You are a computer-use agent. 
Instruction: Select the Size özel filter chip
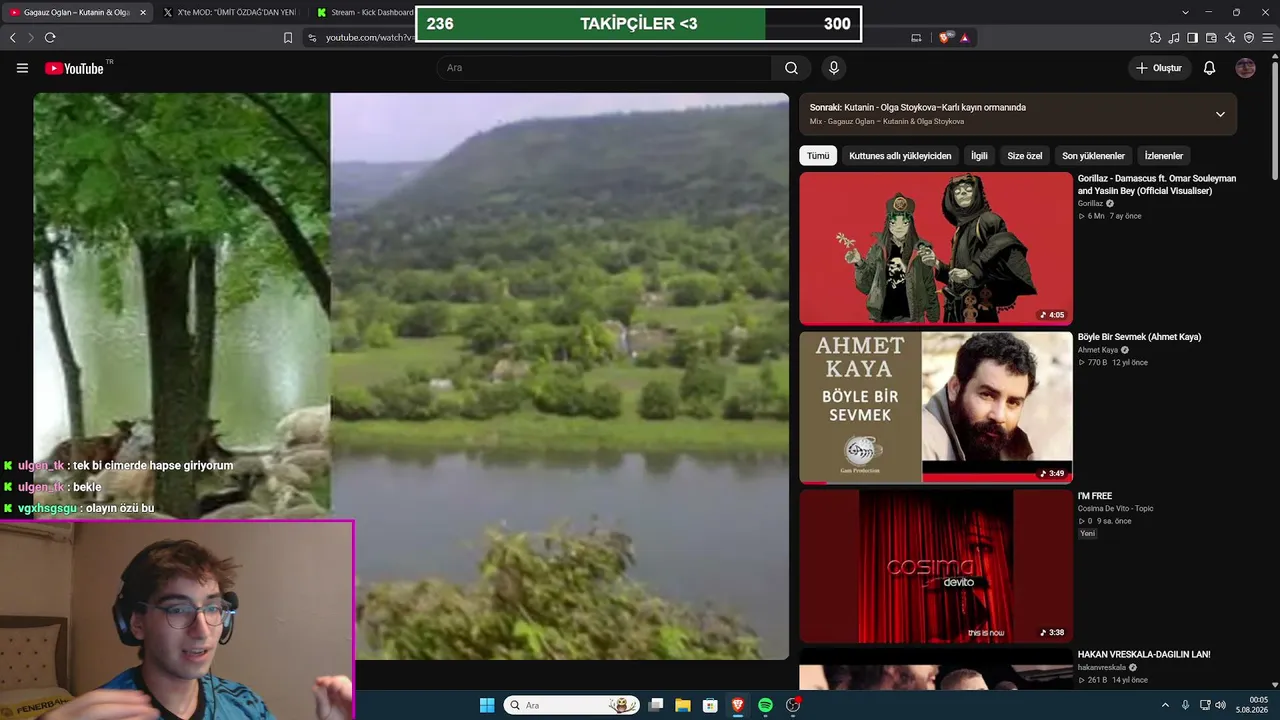tap(1024, 156)
